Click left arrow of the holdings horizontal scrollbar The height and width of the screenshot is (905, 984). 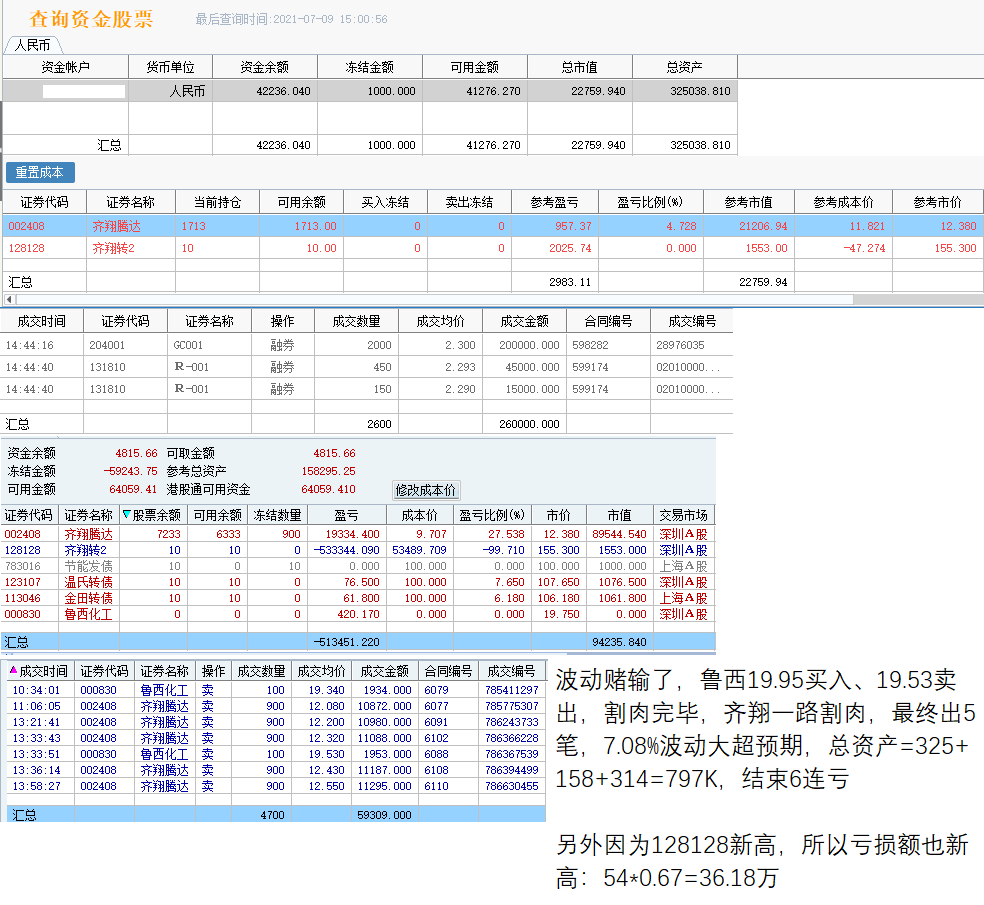(x=10, y=299)
